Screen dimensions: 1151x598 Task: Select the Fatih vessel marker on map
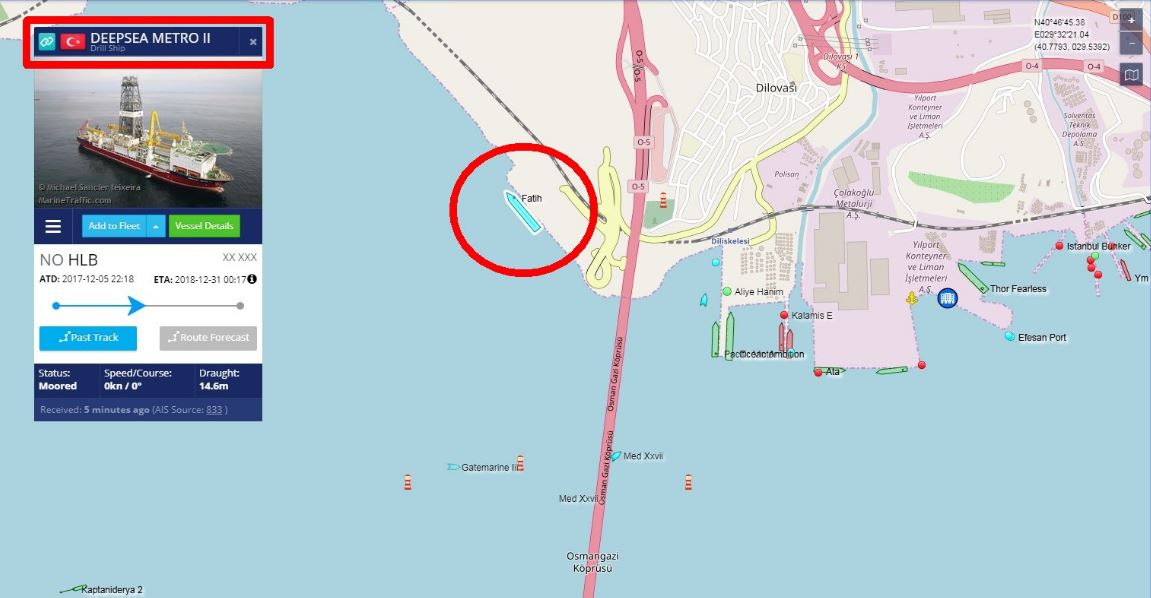pos(523,211)
